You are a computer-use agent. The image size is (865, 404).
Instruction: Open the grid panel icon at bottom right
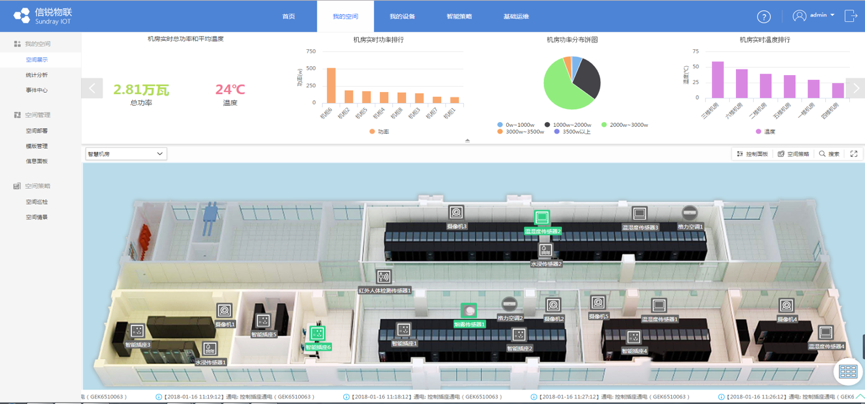coord(847,371)
